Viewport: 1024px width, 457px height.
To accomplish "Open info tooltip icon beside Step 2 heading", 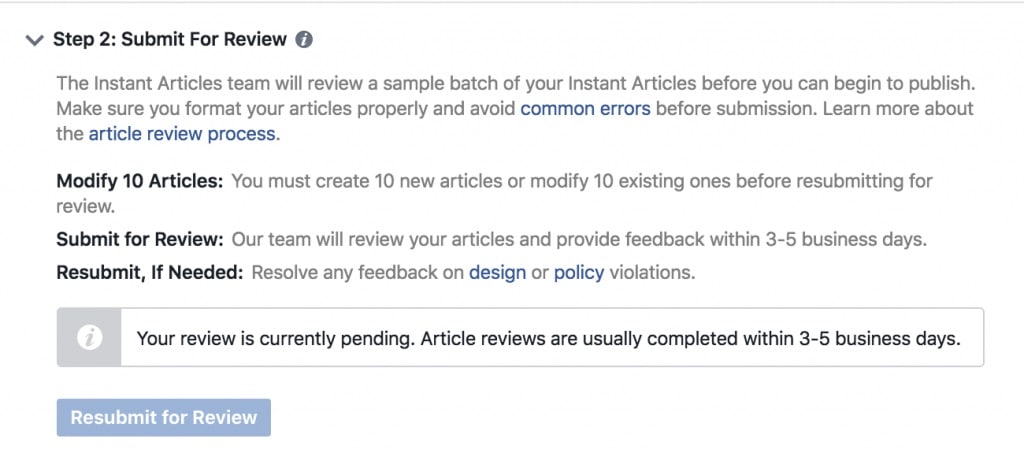I will point(304,40).
